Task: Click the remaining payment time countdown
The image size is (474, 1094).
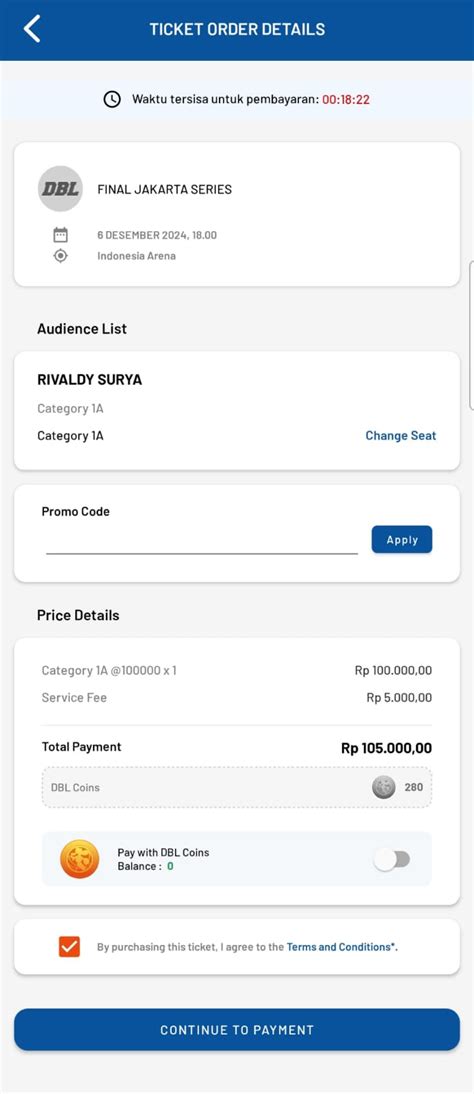Action: pos(346,99)
